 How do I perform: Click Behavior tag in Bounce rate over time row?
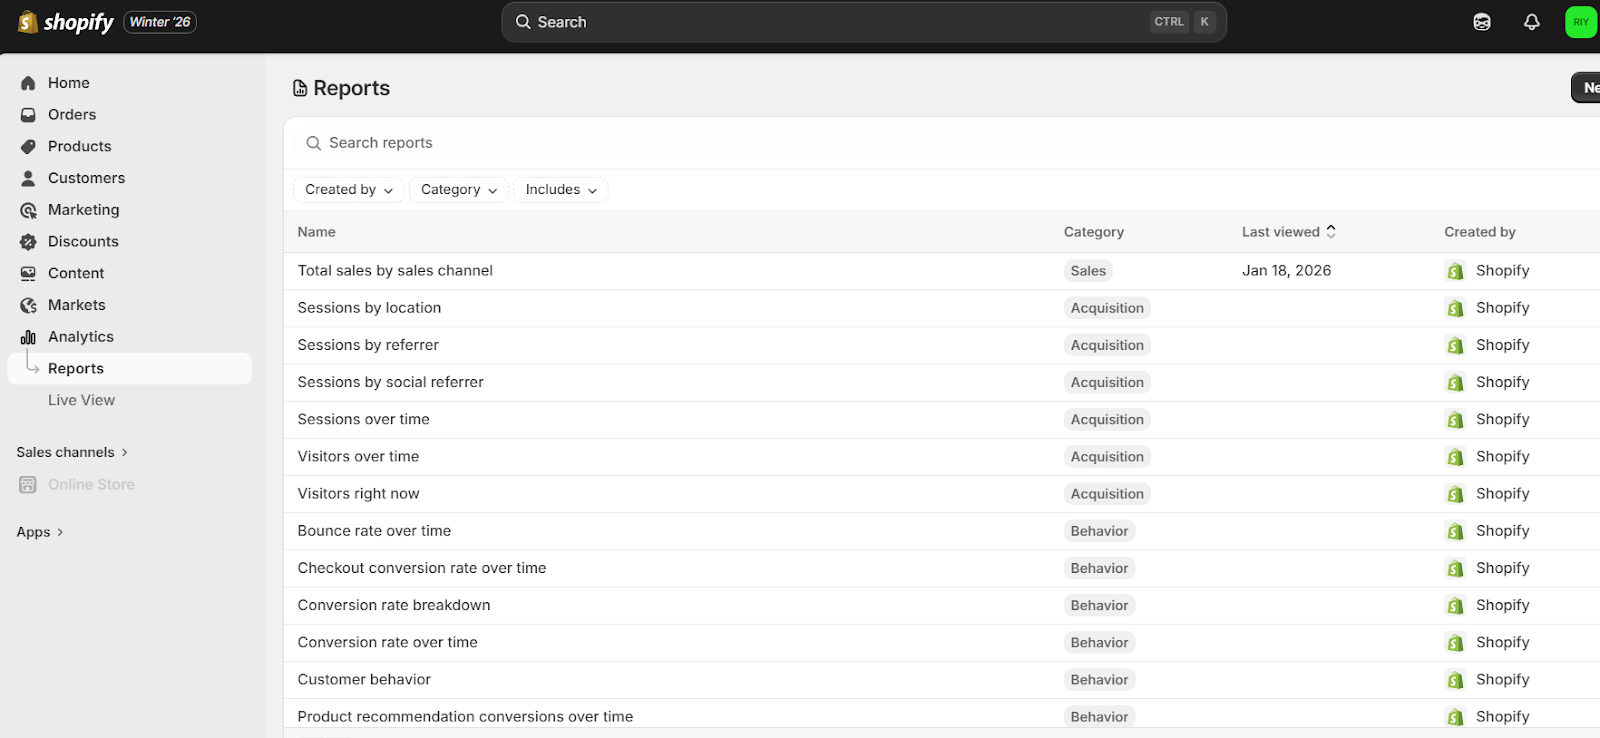pos(1099,531)
